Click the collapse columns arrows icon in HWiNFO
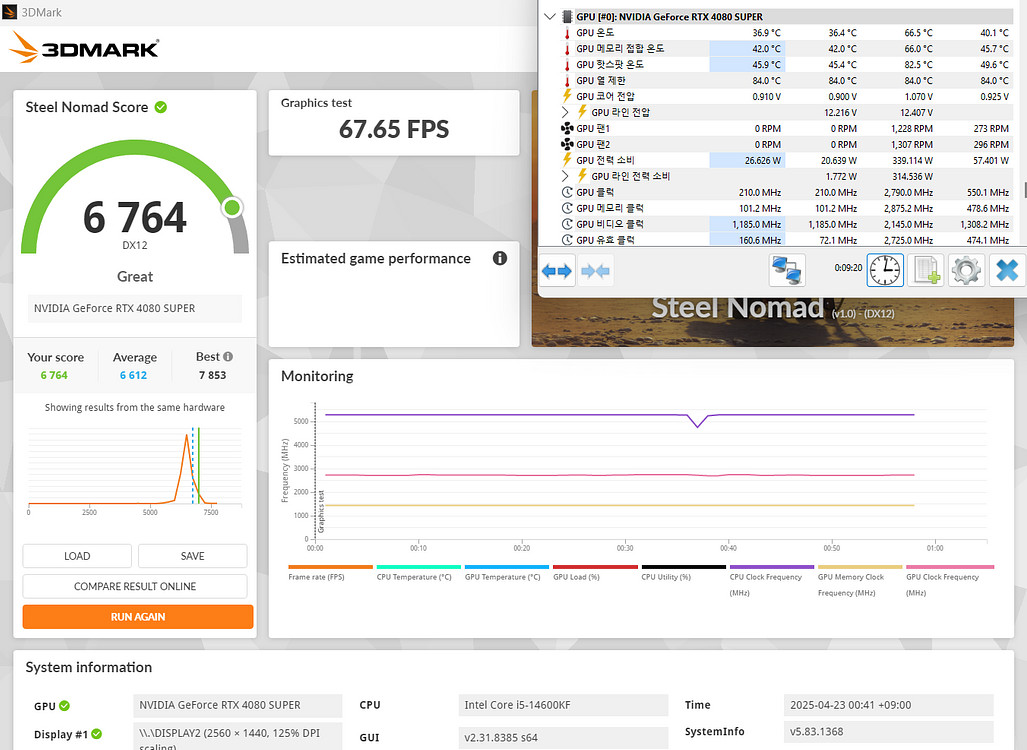This screenshot has height=750, width=1027. coord(595,271)
